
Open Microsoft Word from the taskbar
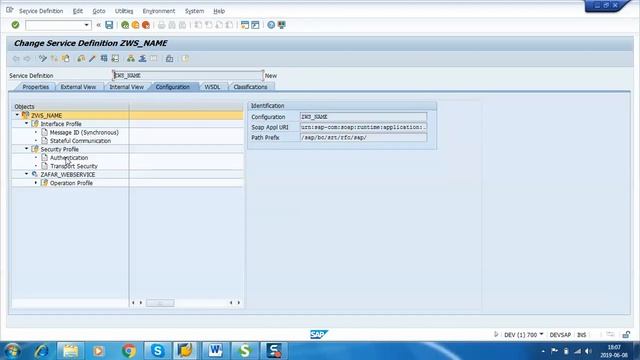click(x=215, y=351)
